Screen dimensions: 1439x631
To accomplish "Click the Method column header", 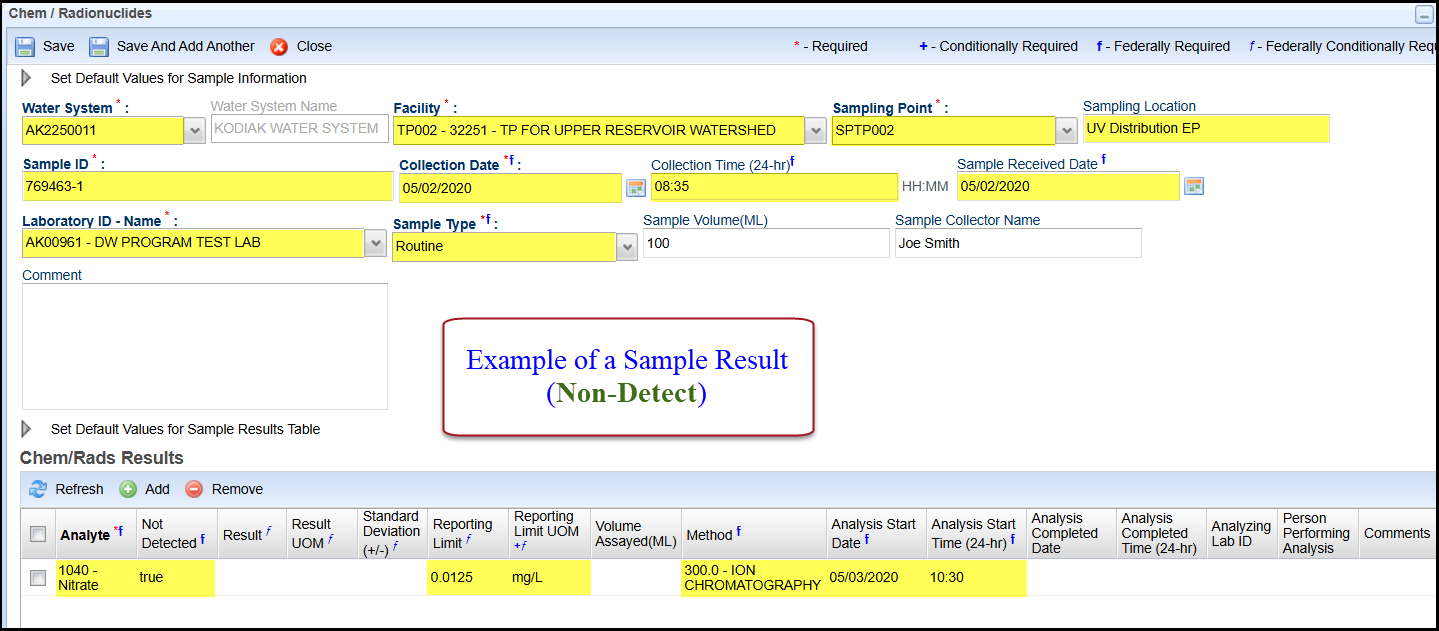I will tap(709, 535).
